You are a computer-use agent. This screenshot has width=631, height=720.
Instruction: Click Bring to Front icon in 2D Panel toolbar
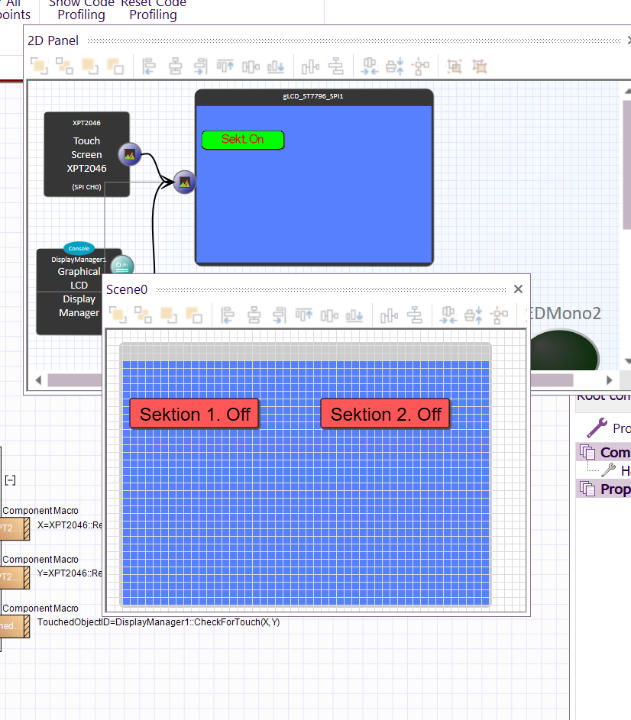39,66
